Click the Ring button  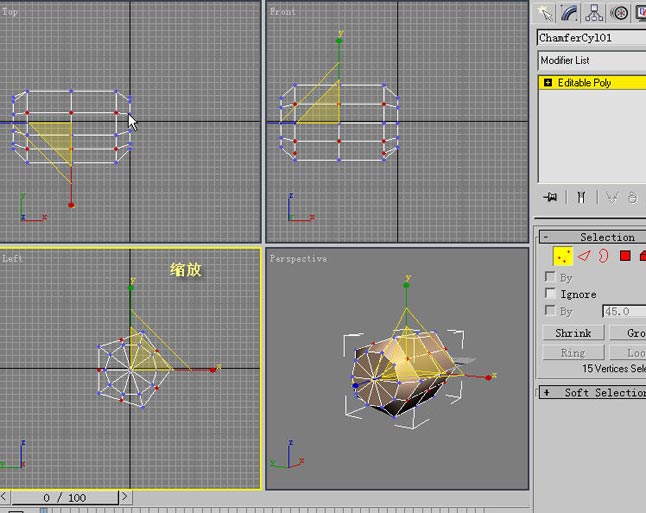tap(573, 352)
